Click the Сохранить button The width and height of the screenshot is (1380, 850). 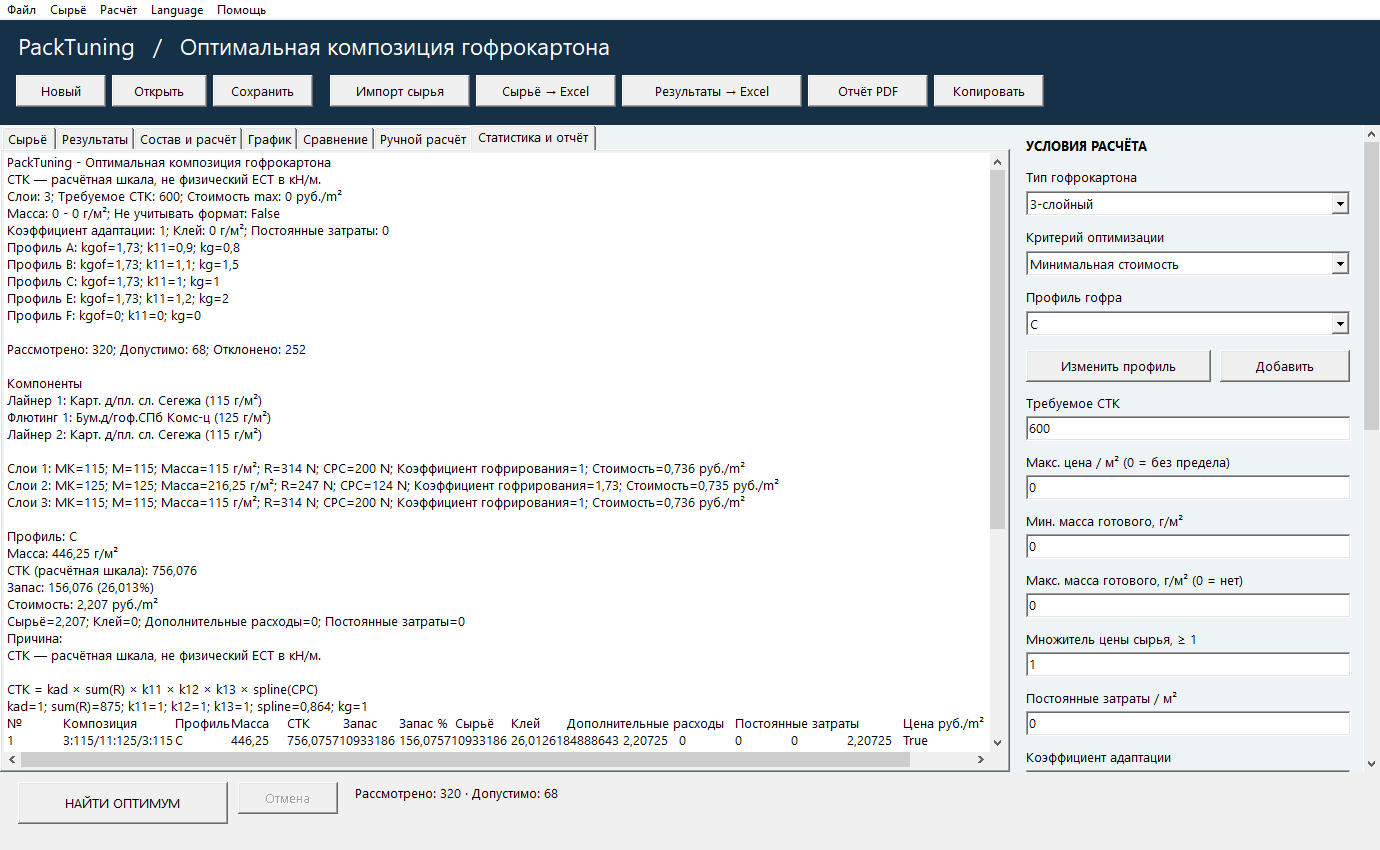pos(262,91)
